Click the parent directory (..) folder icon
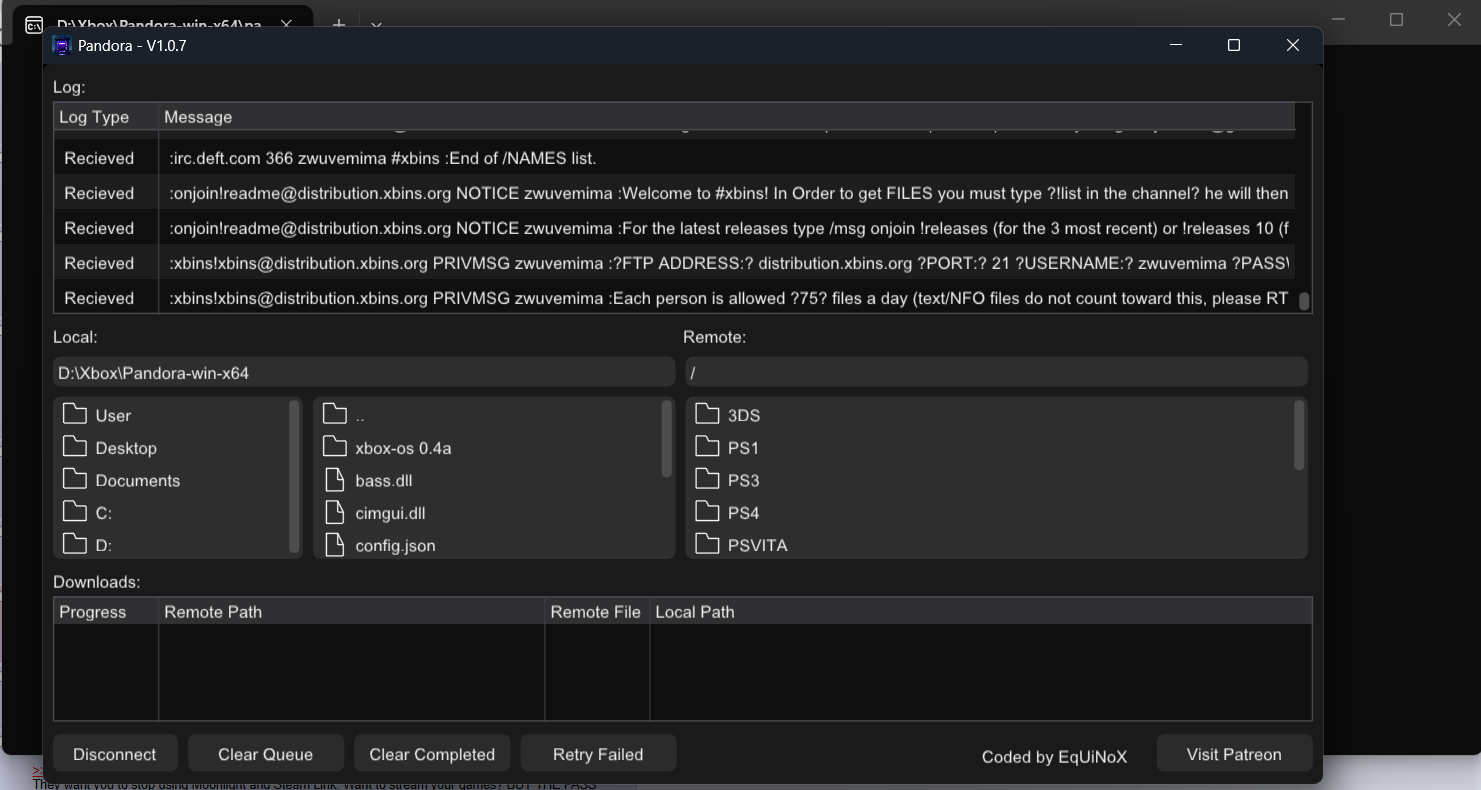Screen dimensions: 1481x790 click(335, 414)
